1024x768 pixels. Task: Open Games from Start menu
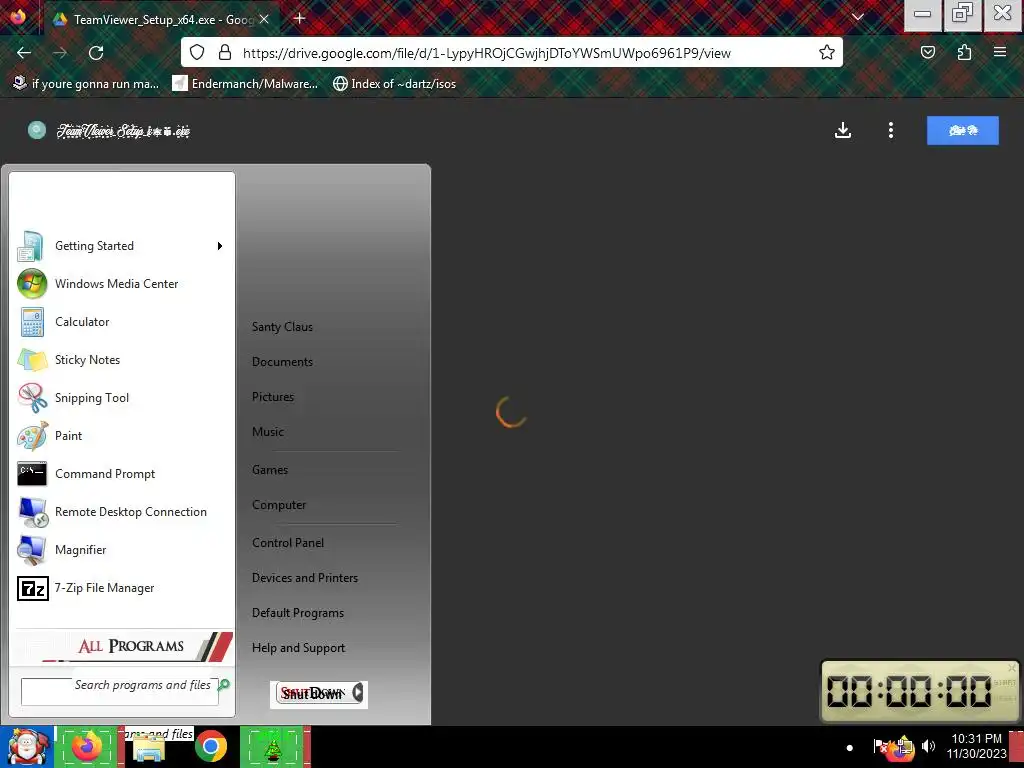270,470
